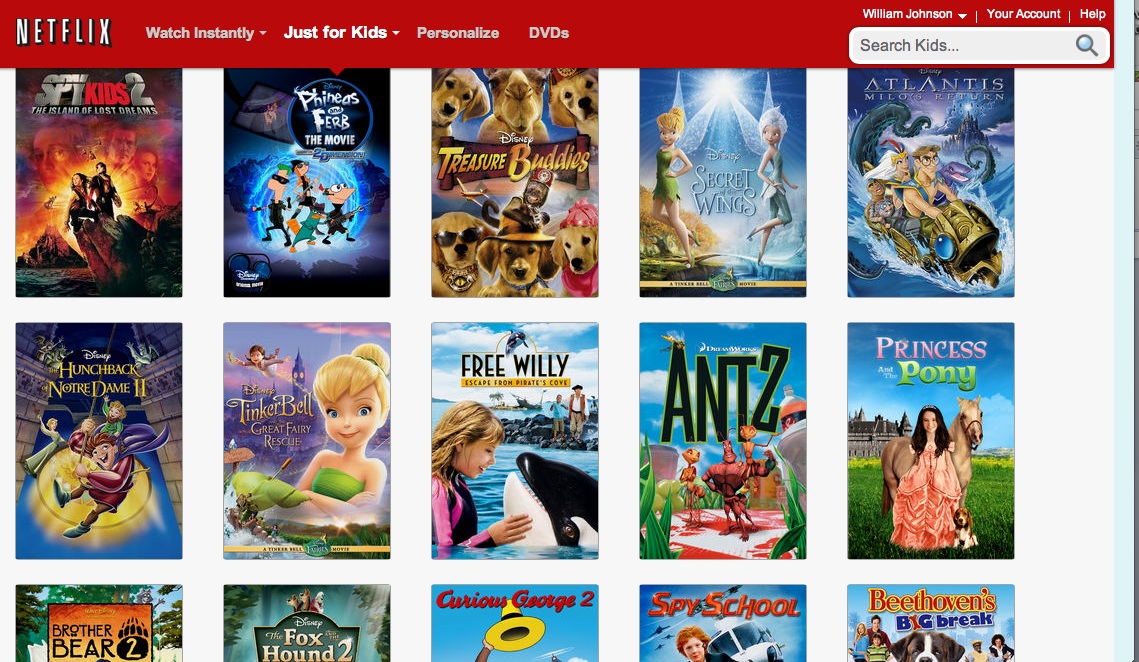Click the Netflix logo
This screenshot has width=1139, height=662.
(x=64, y=32)
